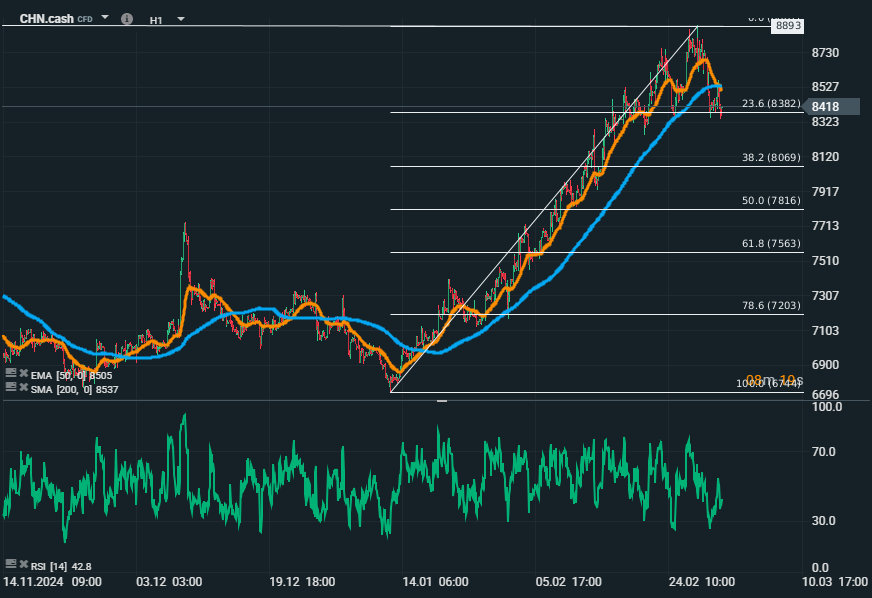Viewport: 872px width, 598px height.
Task: Click the 19.12 18:00 time label
Action: pyautogui.click(x=302, y=582)
